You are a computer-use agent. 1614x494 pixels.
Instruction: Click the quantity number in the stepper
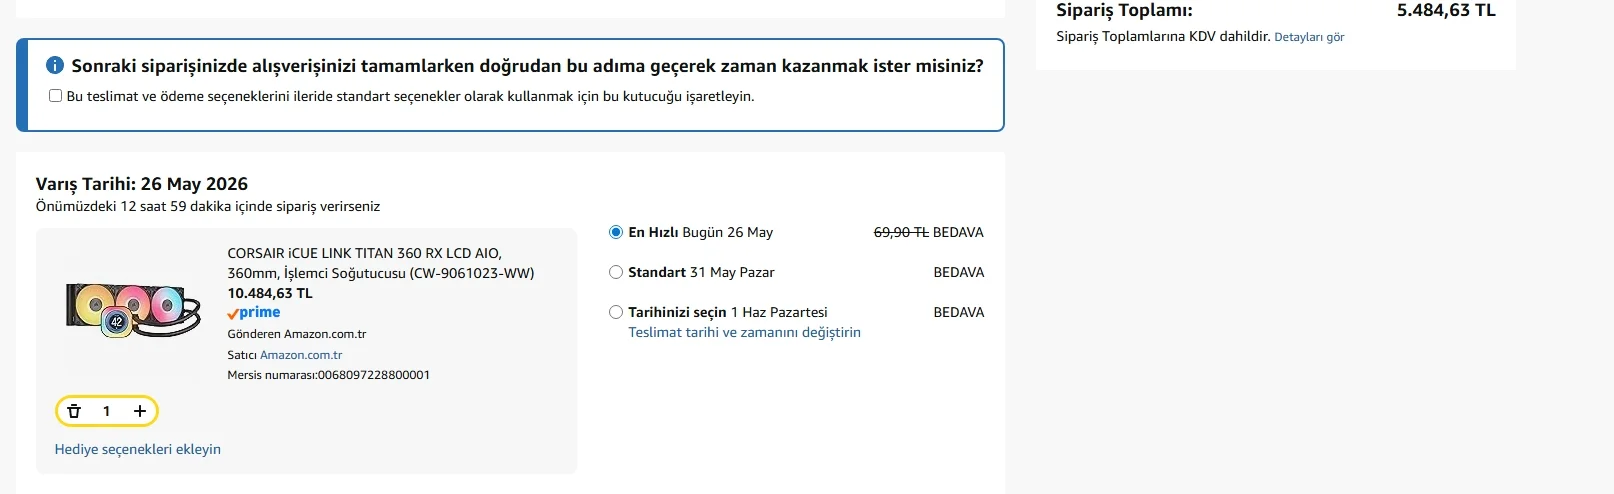pyautogui.click(x=107, y=411)
